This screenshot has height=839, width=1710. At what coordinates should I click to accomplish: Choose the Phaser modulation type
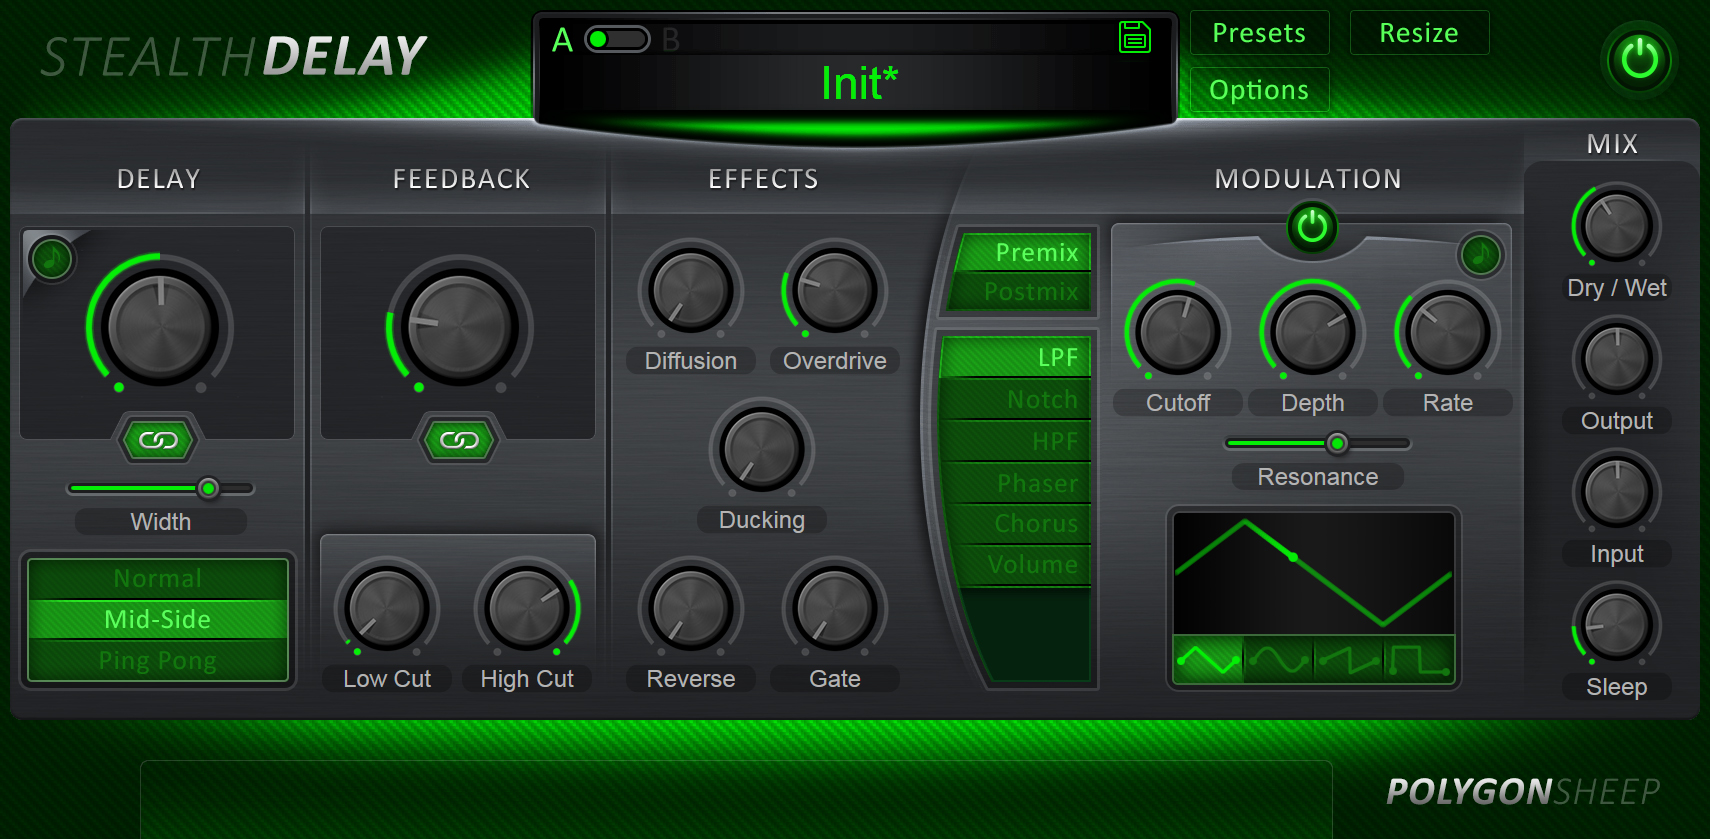1020,483
